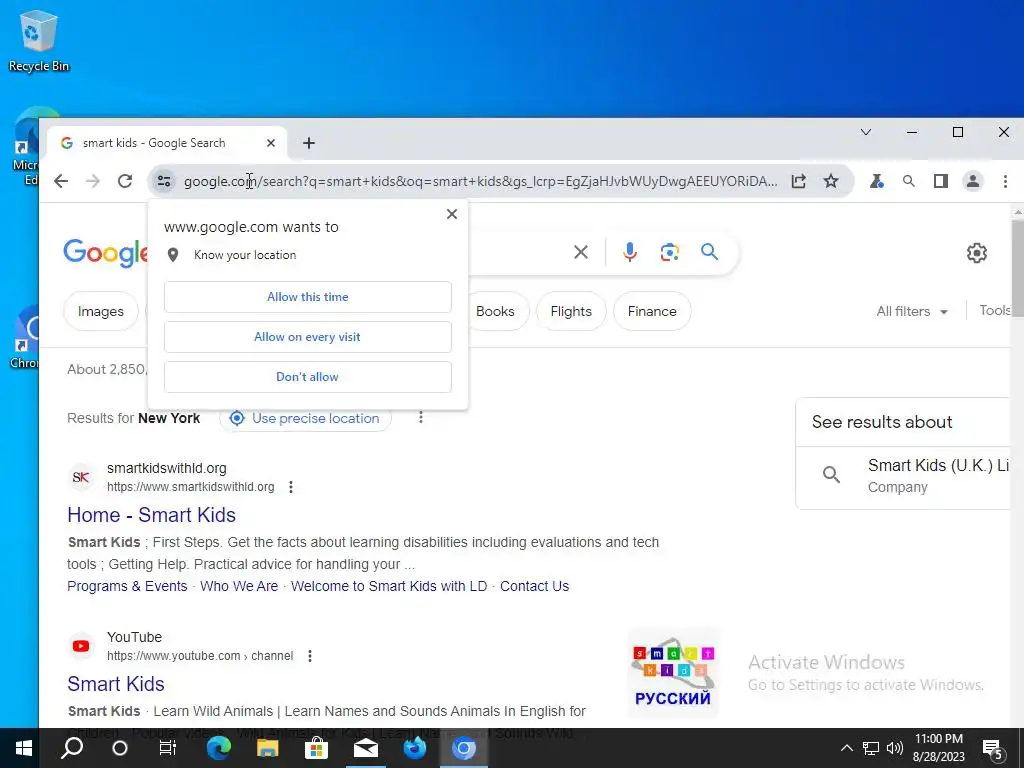Open Mail app from the taskbar
1024x768 pixels.
[x=366, y=748]
